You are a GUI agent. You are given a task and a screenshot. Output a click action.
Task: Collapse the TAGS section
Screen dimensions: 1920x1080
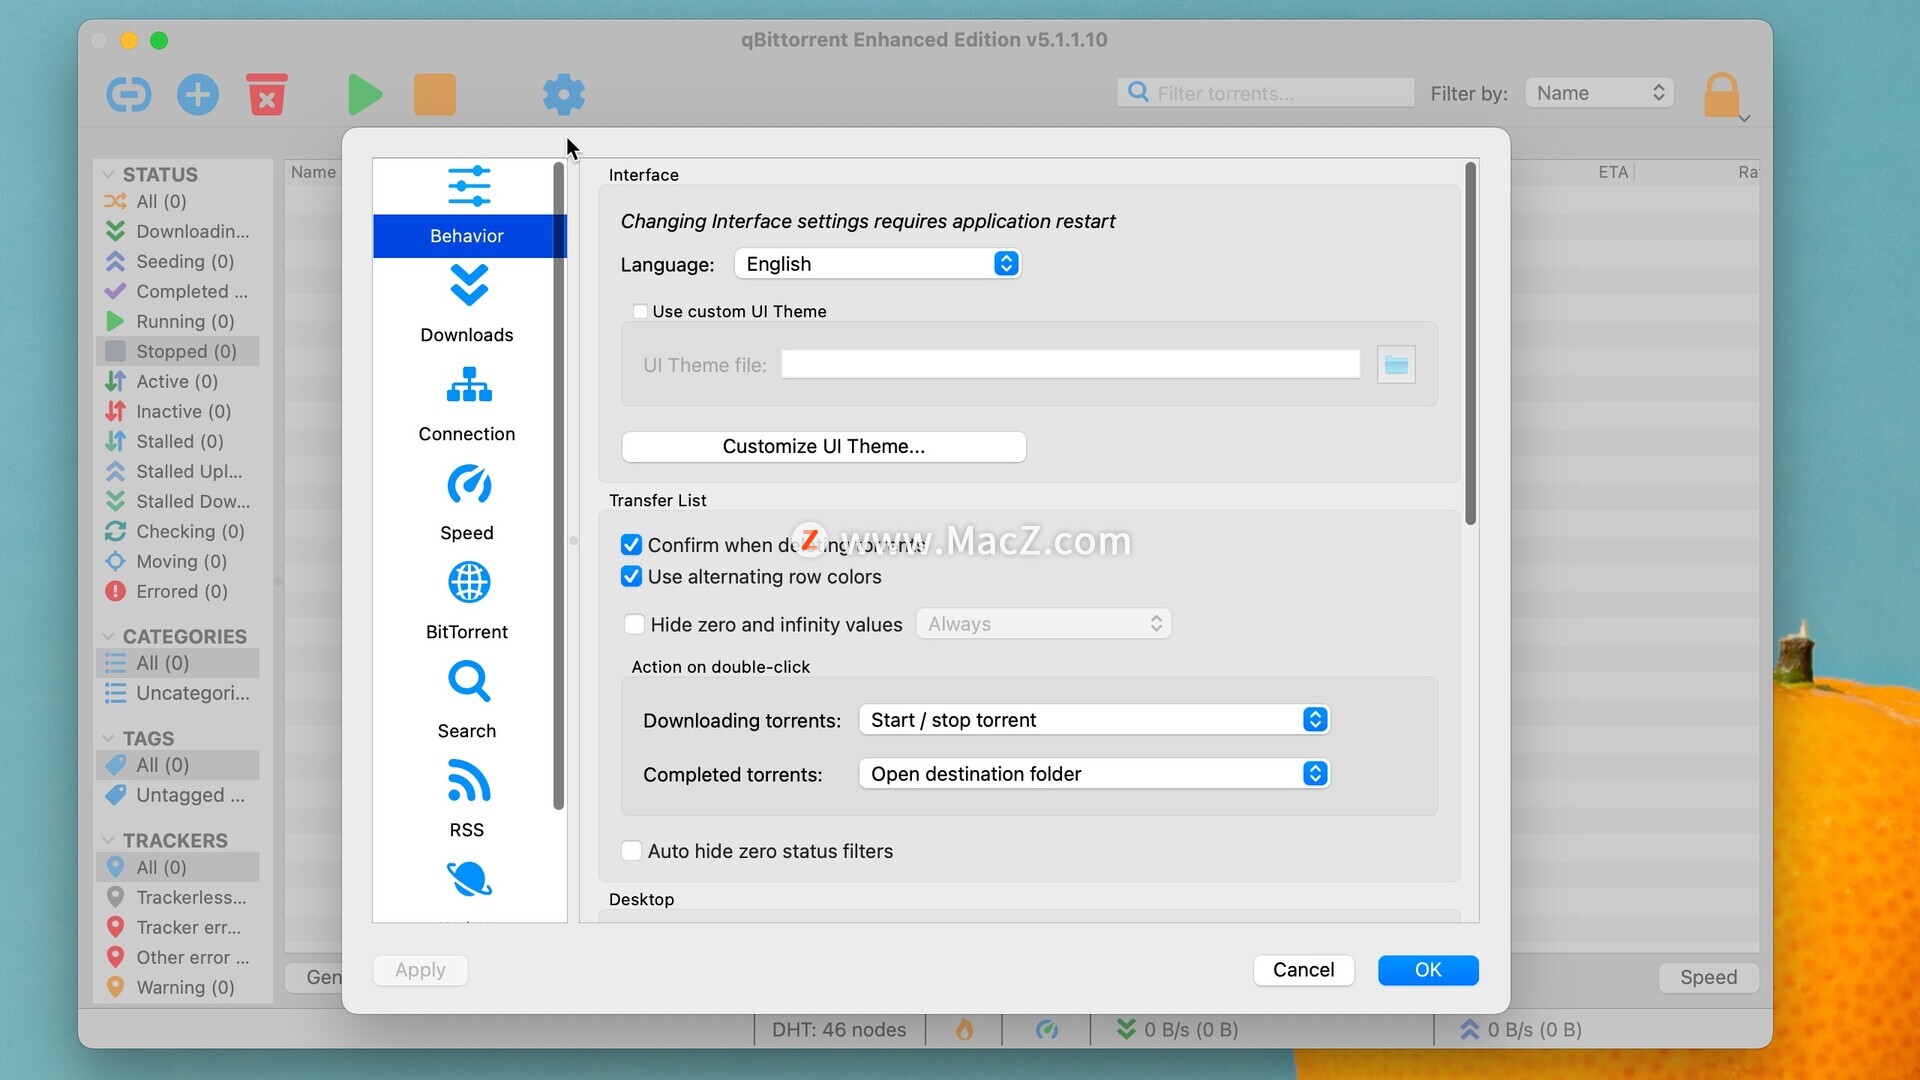[108, 738]
